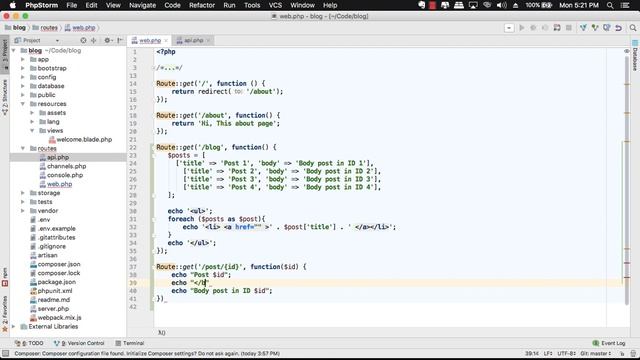The width and height of the screenshot is (640, 360).
Task: Open the Refactor menu
Action: pyautogui.click(x=202, y=5)
